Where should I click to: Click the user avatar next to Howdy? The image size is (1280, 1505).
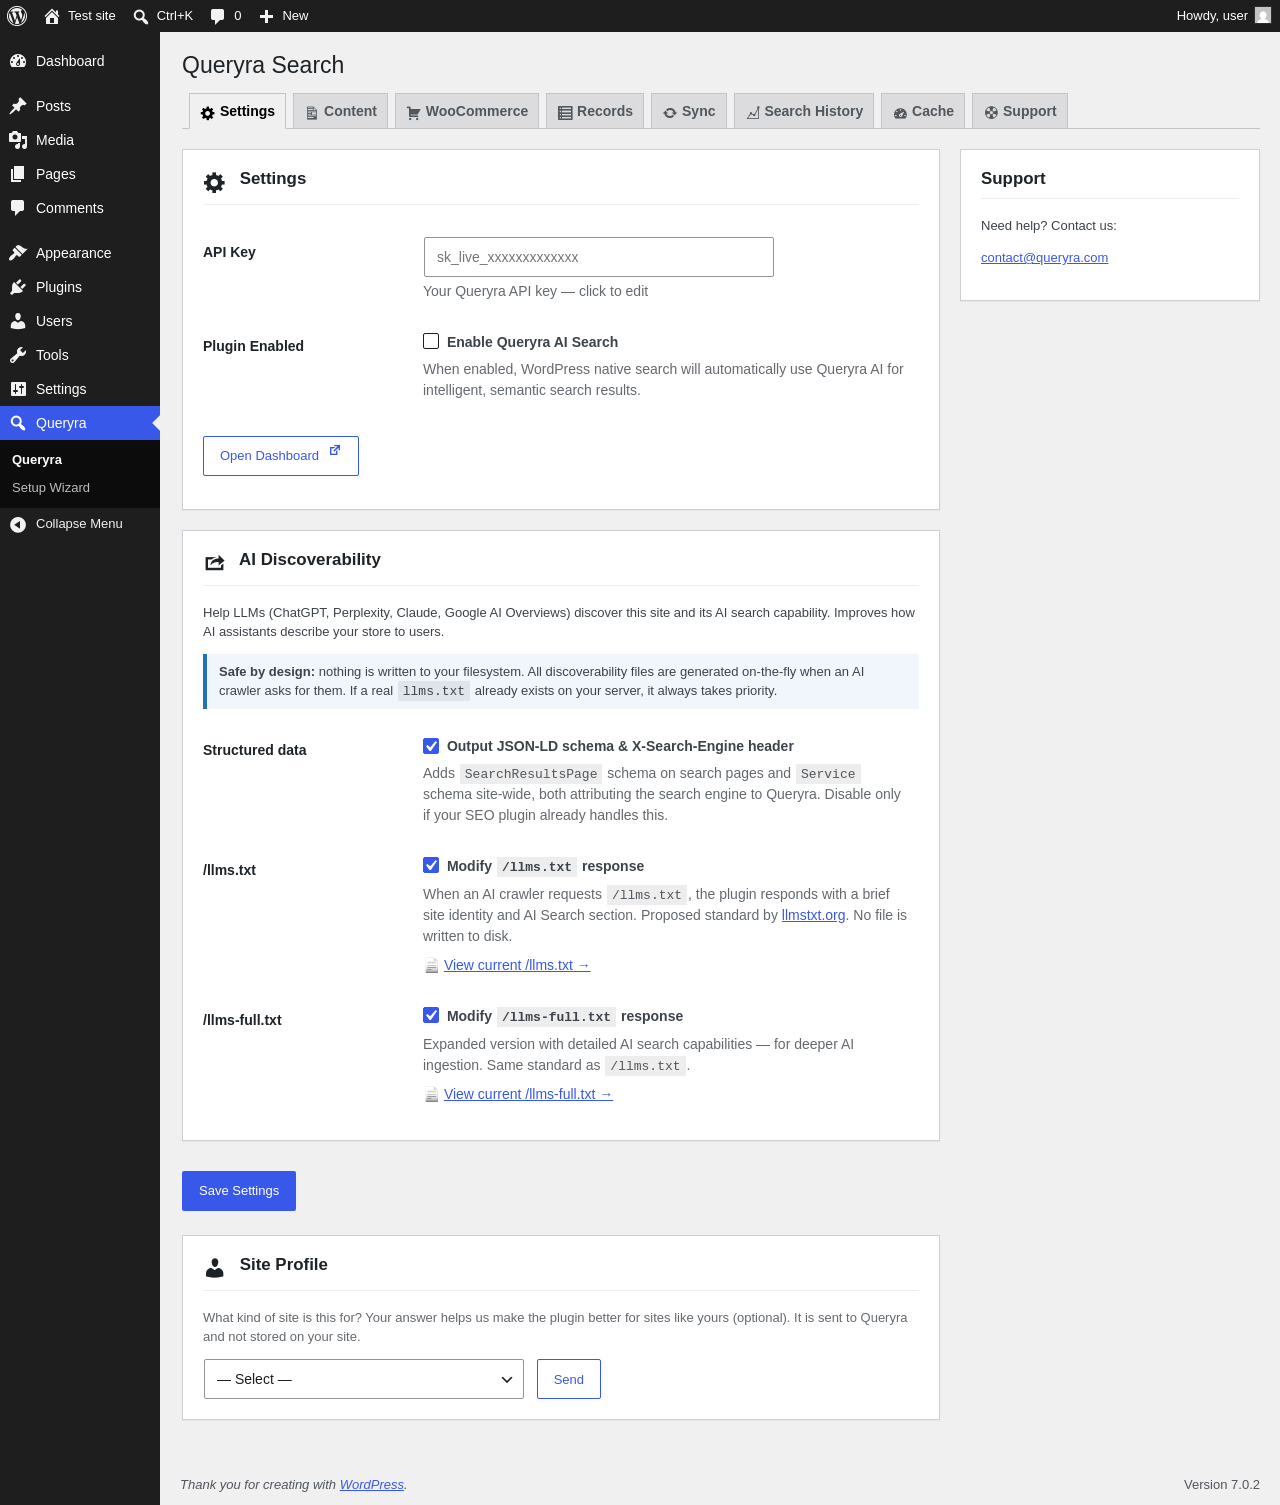click(x=1263, y=16)
